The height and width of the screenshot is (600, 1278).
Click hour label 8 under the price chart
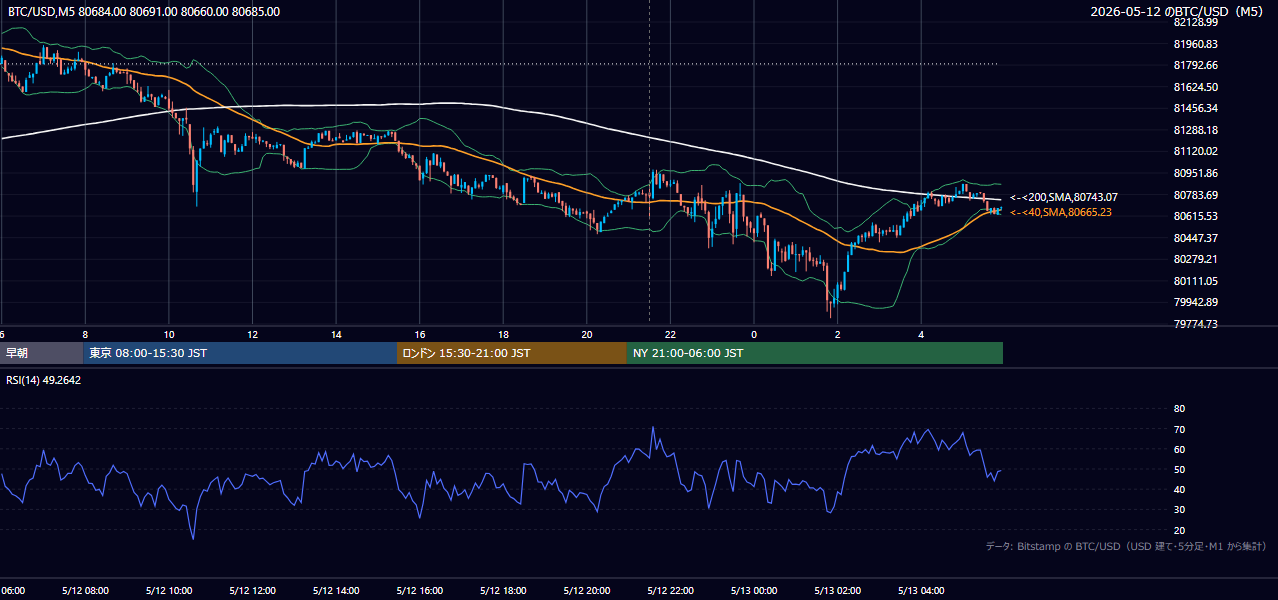point(85,335)
